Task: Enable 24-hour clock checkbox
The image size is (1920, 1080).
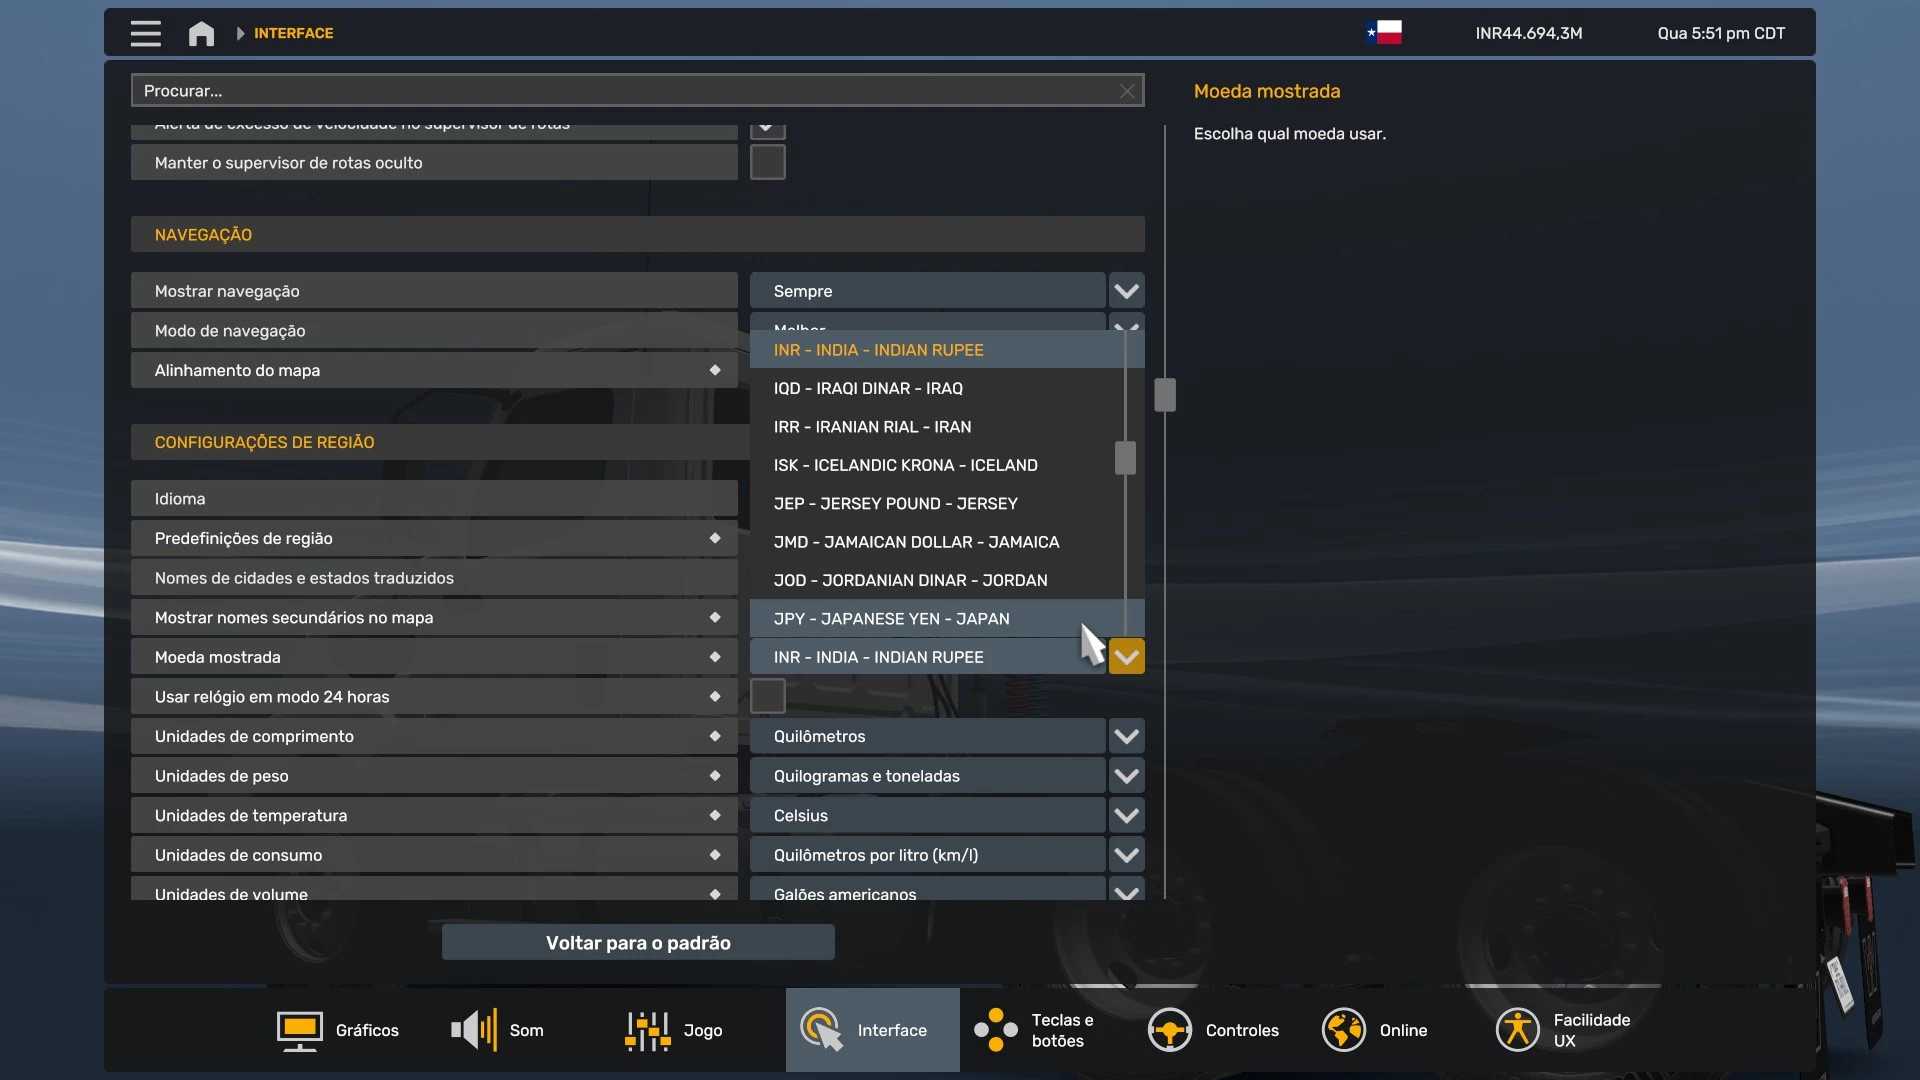Action: click(767, 696)
